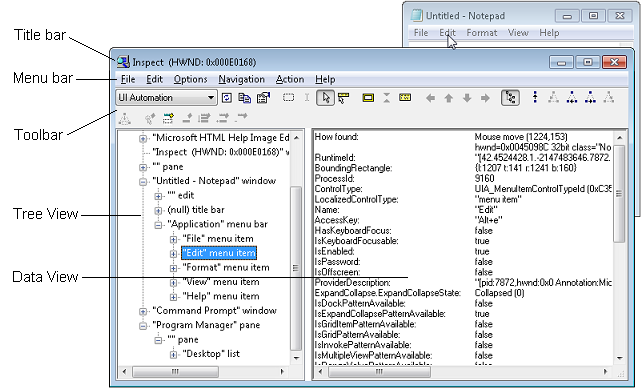Image resolution: width=642 pixels, height=390 pixels.
Task: Click the data view vertical scrollbar thumb
Action: (x=619, y=194)
